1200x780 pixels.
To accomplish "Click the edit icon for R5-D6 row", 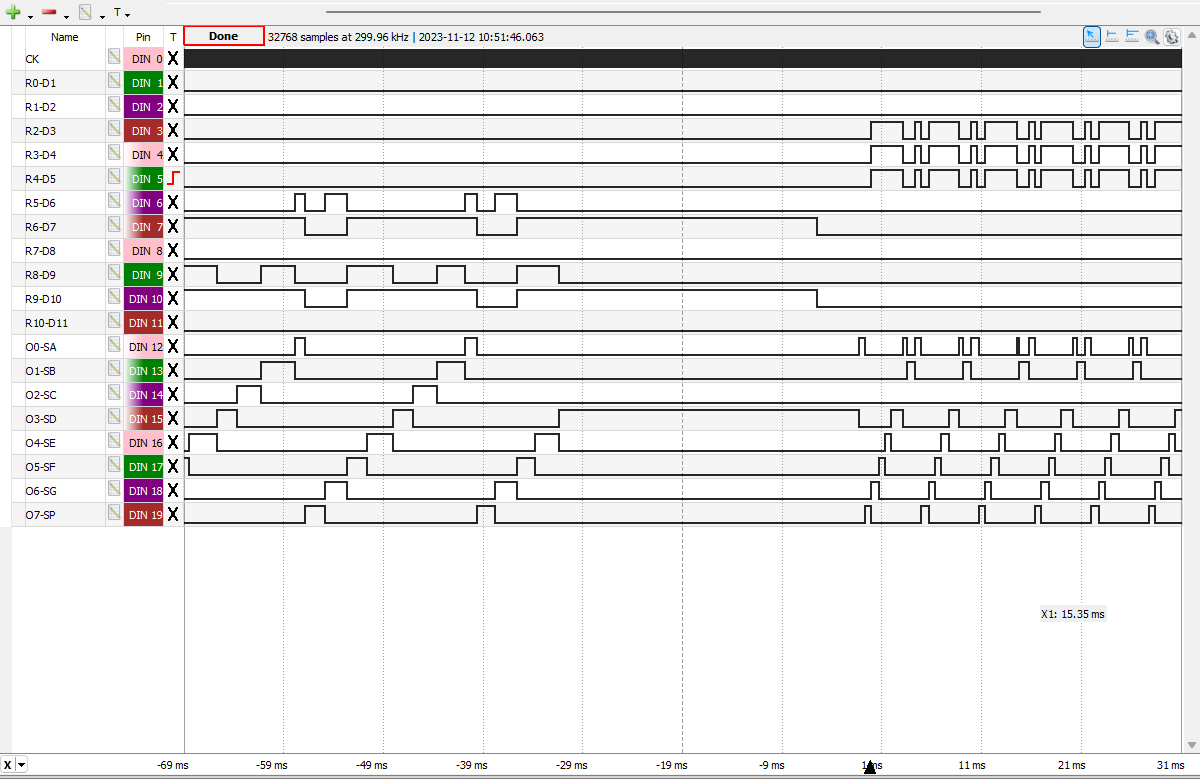I will pyautogui.click(x=114, y=203).
